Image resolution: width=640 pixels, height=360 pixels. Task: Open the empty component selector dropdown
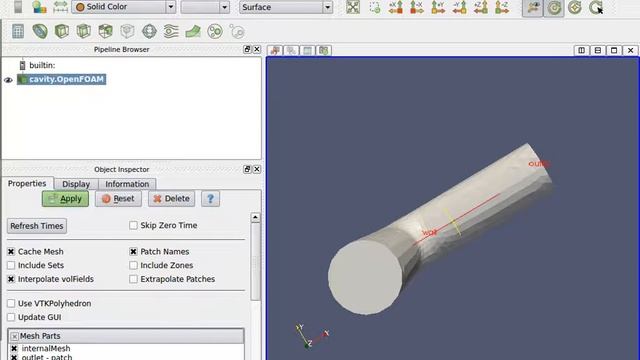coord(205,7)
